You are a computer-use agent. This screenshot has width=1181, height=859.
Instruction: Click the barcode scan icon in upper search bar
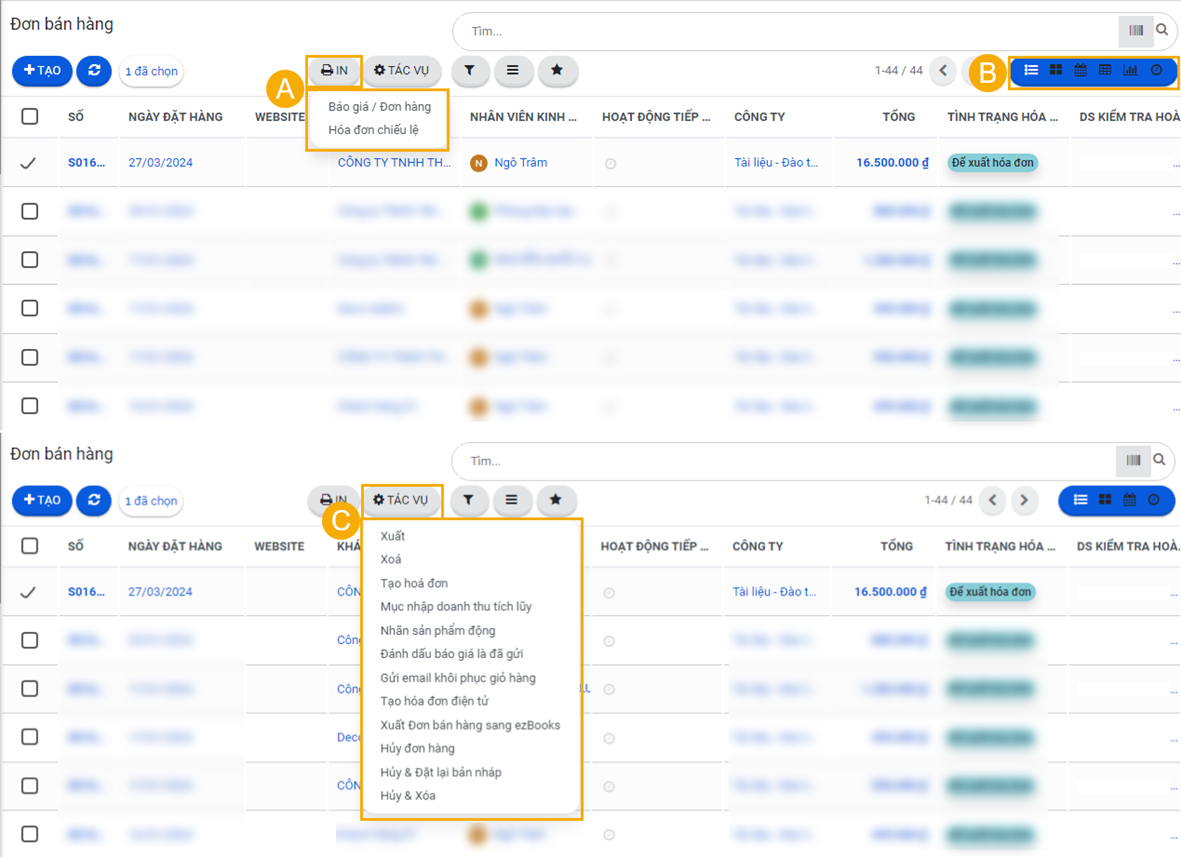coord(1136,30)
